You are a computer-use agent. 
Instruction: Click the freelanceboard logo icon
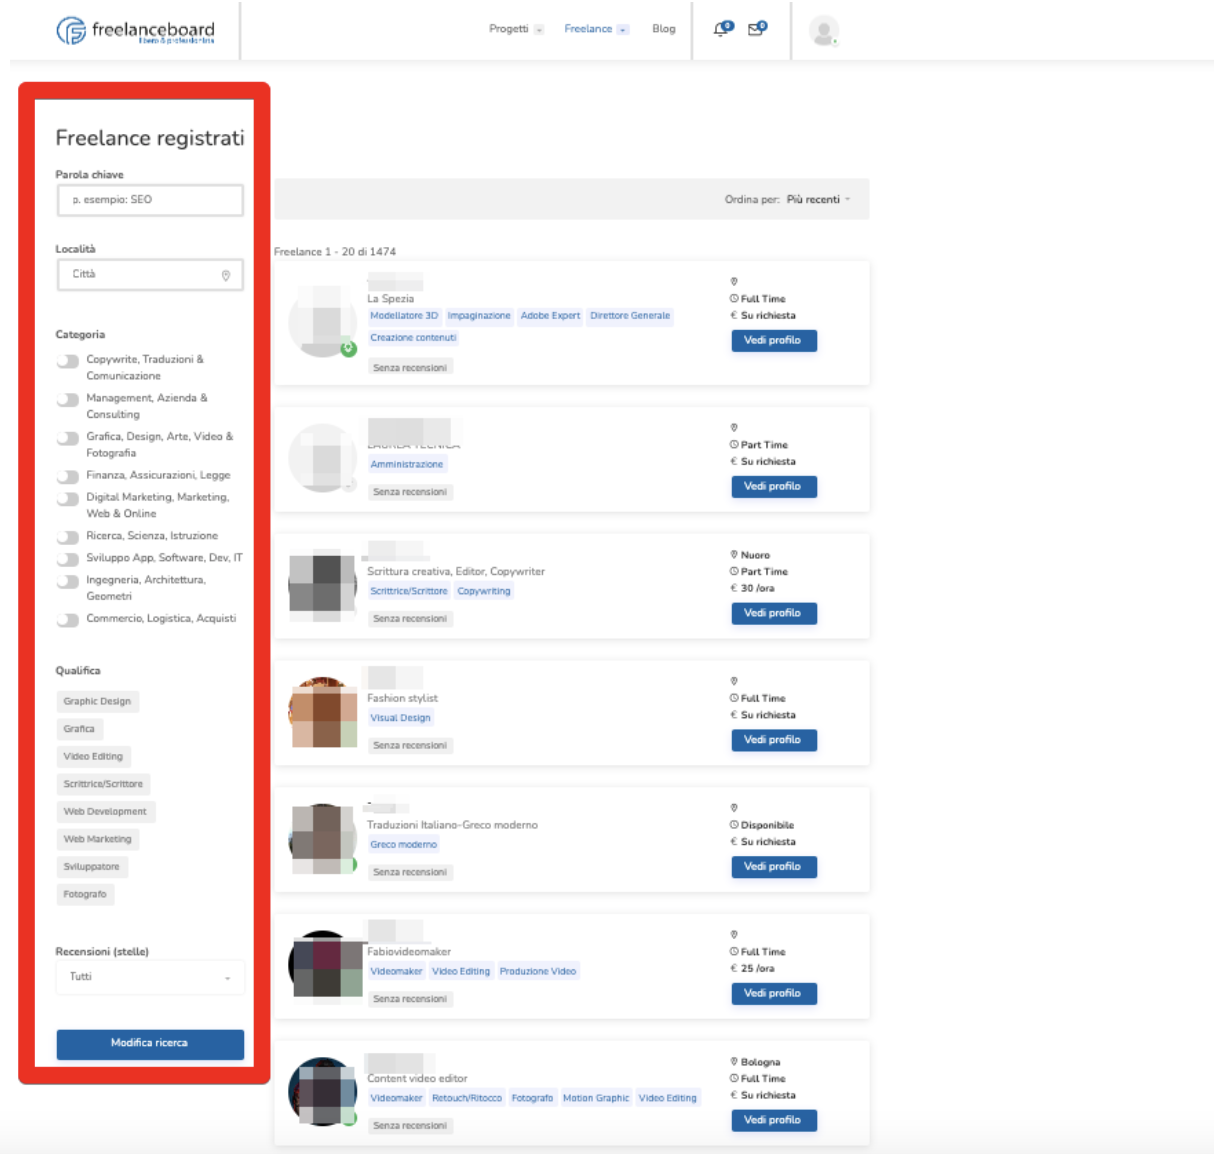coord(71,31)
